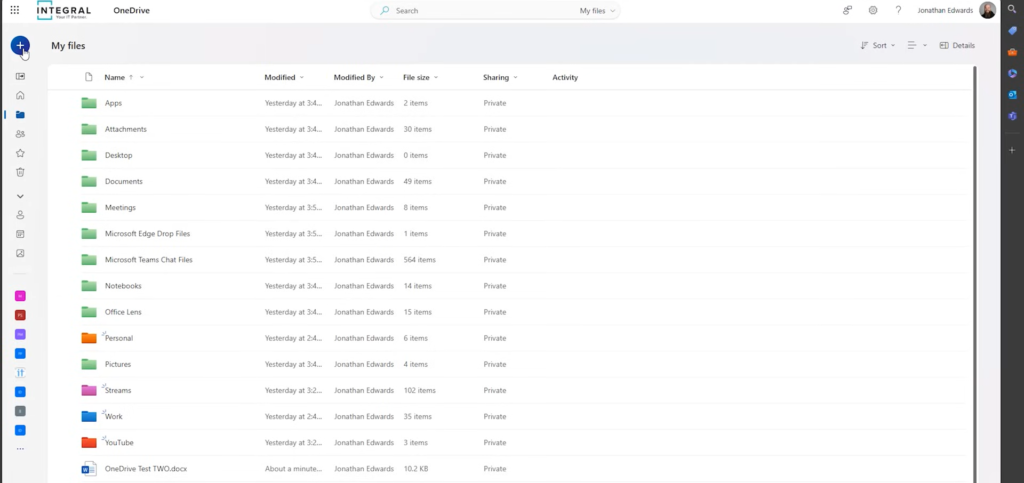
Task: Open the red YouTube folder
Action: 119,443
